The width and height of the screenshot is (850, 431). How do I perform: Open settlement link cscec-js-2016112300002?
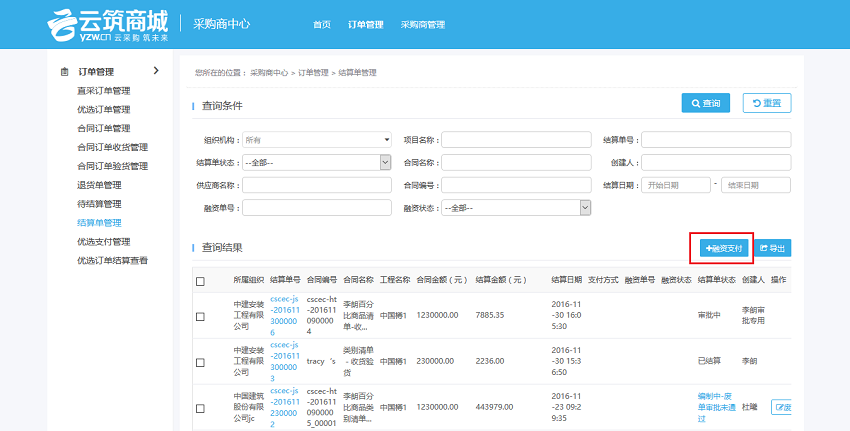[x=285, y=407]
